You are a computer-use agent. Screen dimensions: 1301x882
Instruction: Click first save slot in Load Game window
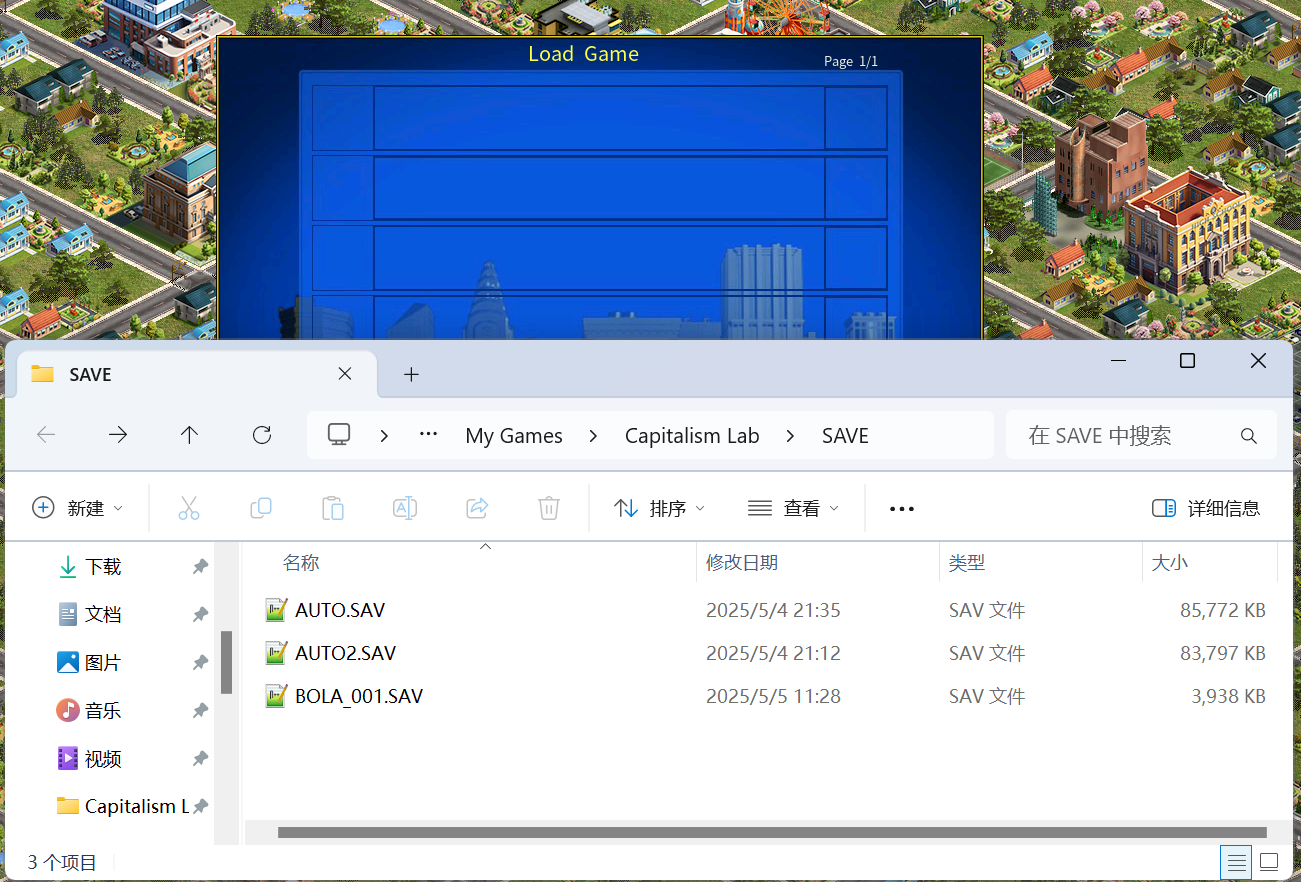[600, 118]
